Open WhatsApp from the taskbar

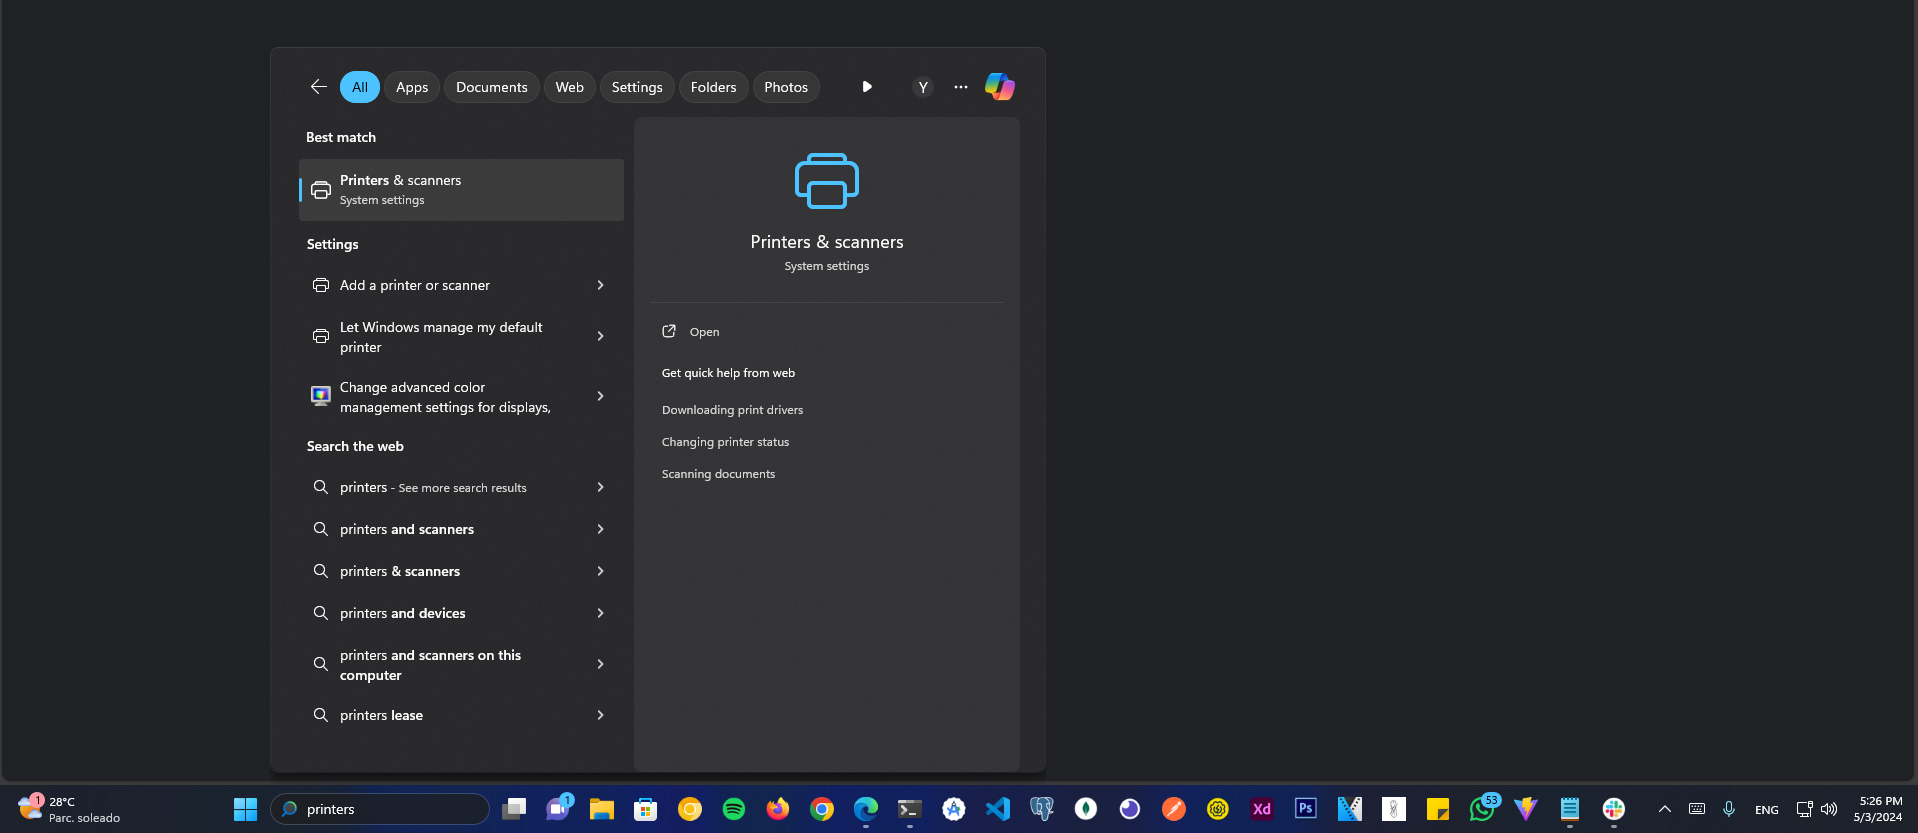(x=1482, y=808)
